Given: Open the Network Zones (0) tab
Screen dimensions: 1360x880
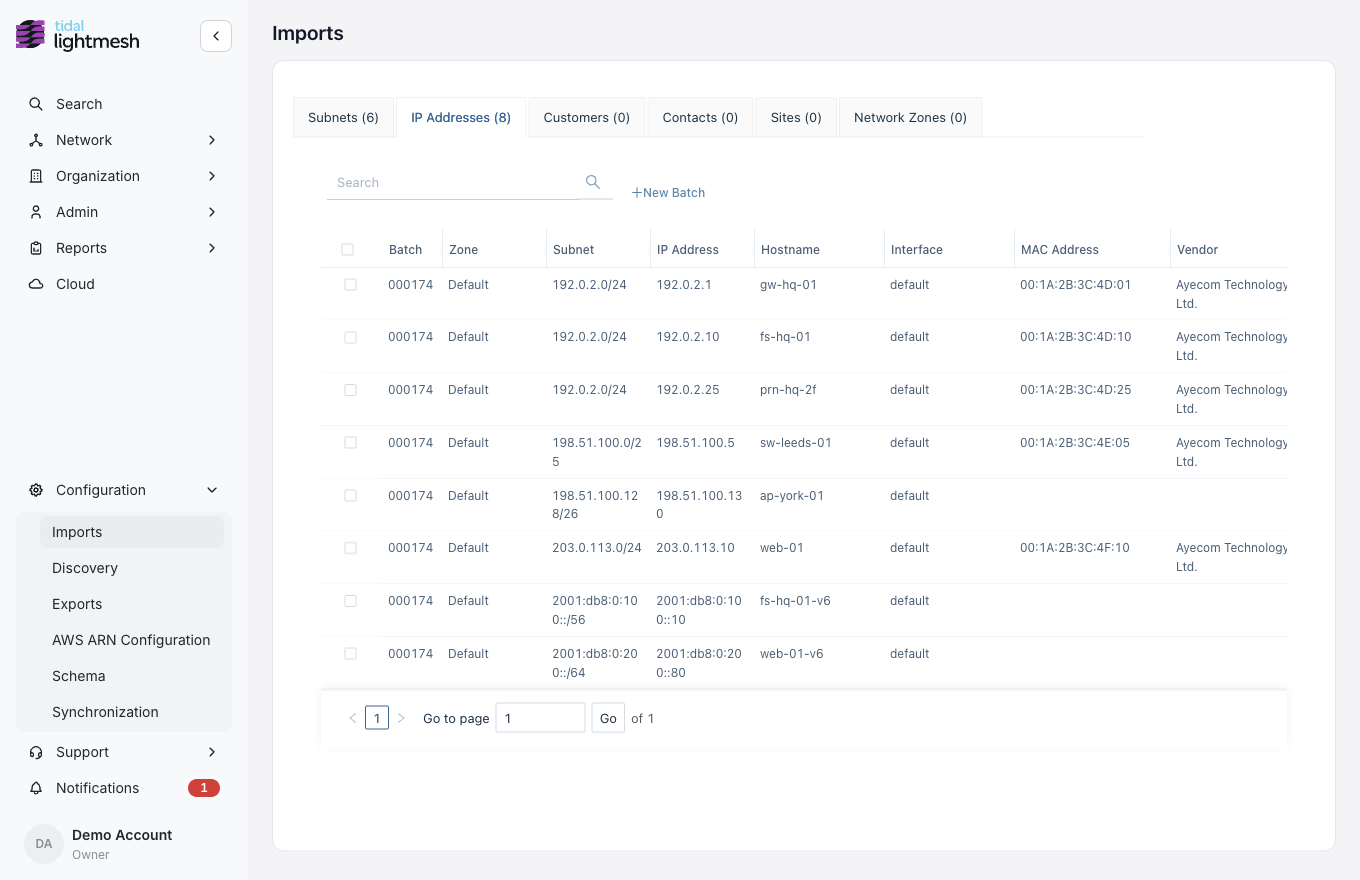Looking at the screenshot, I should 910,117.
